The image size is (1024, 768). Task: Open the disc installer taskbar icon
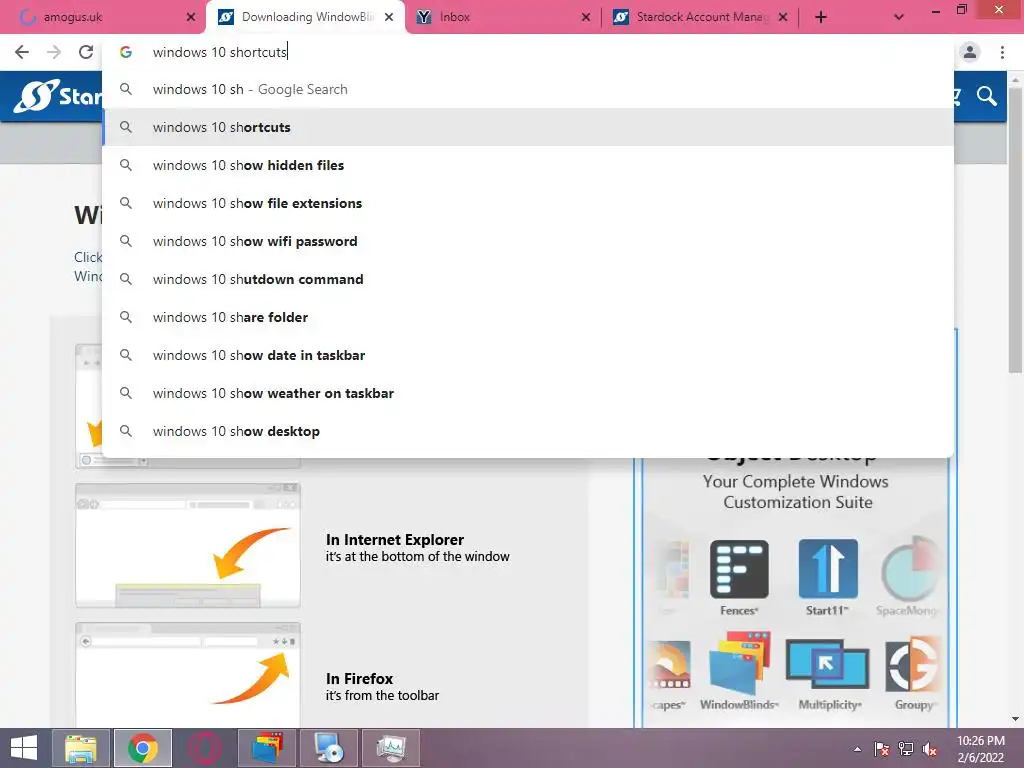click(329, 748)
